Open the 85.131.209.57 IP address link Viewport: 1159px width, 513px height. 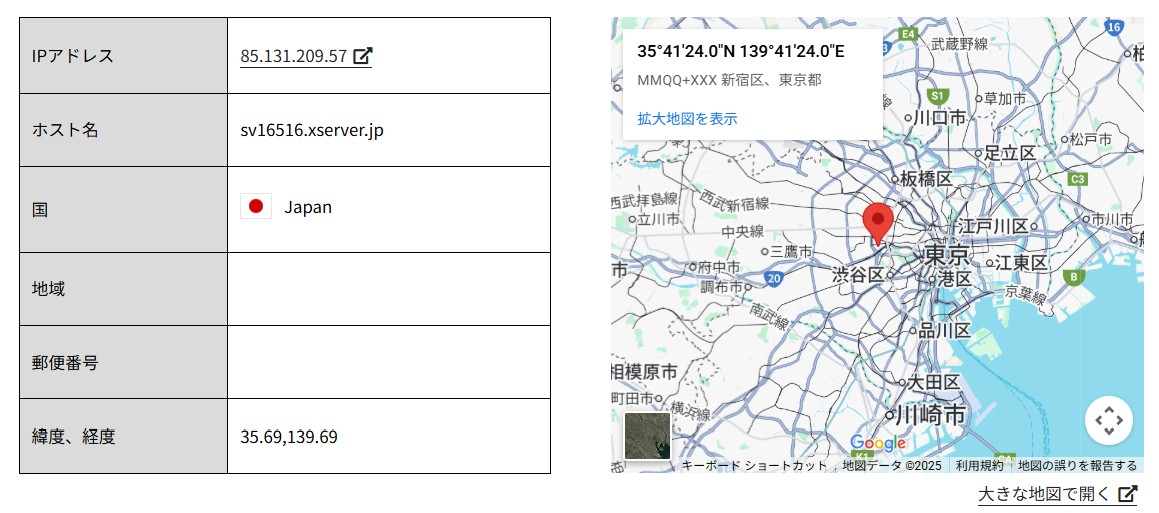point(294,56)
